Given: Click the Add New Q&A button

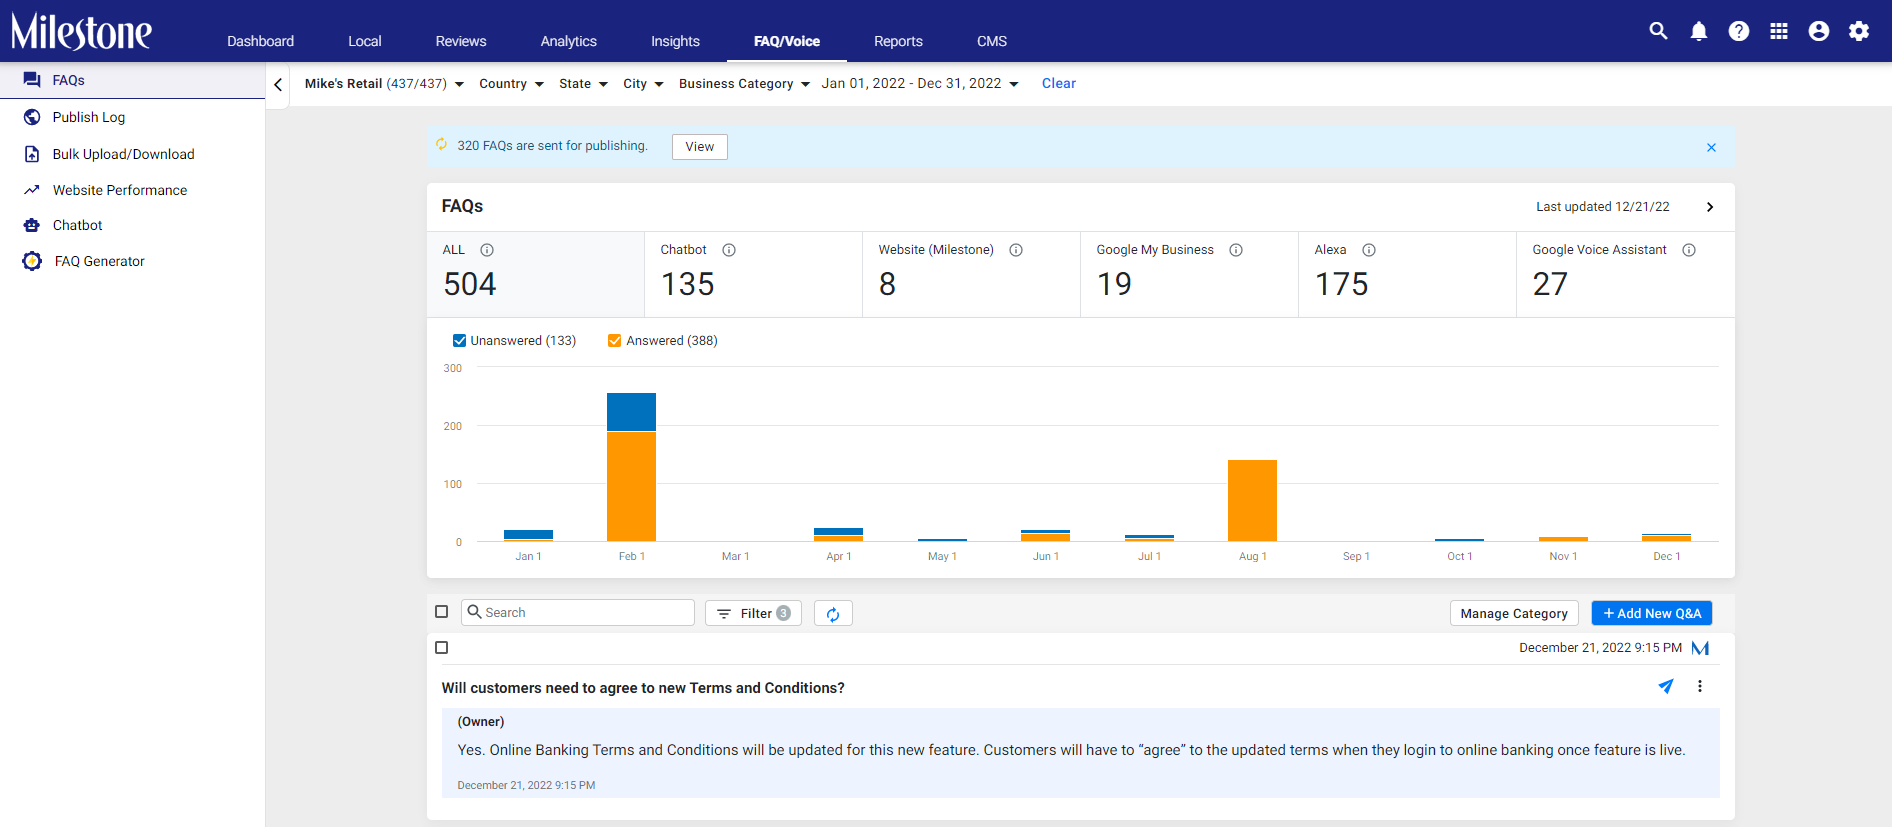Looking at the screenshot, I should pyautogui.click(x=1651, y=613).
